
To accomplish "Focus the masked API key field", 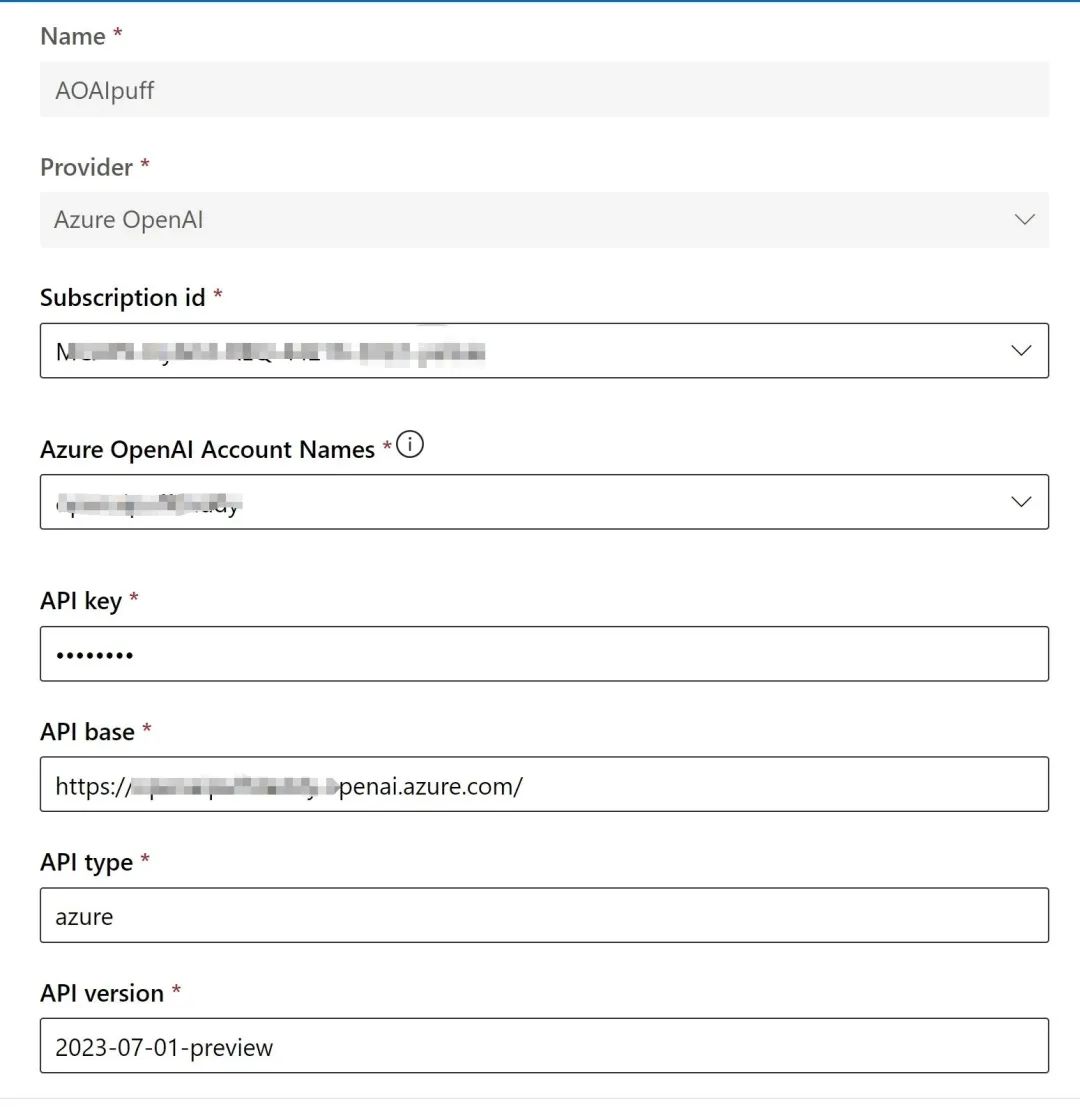I will tap(544, 654).
